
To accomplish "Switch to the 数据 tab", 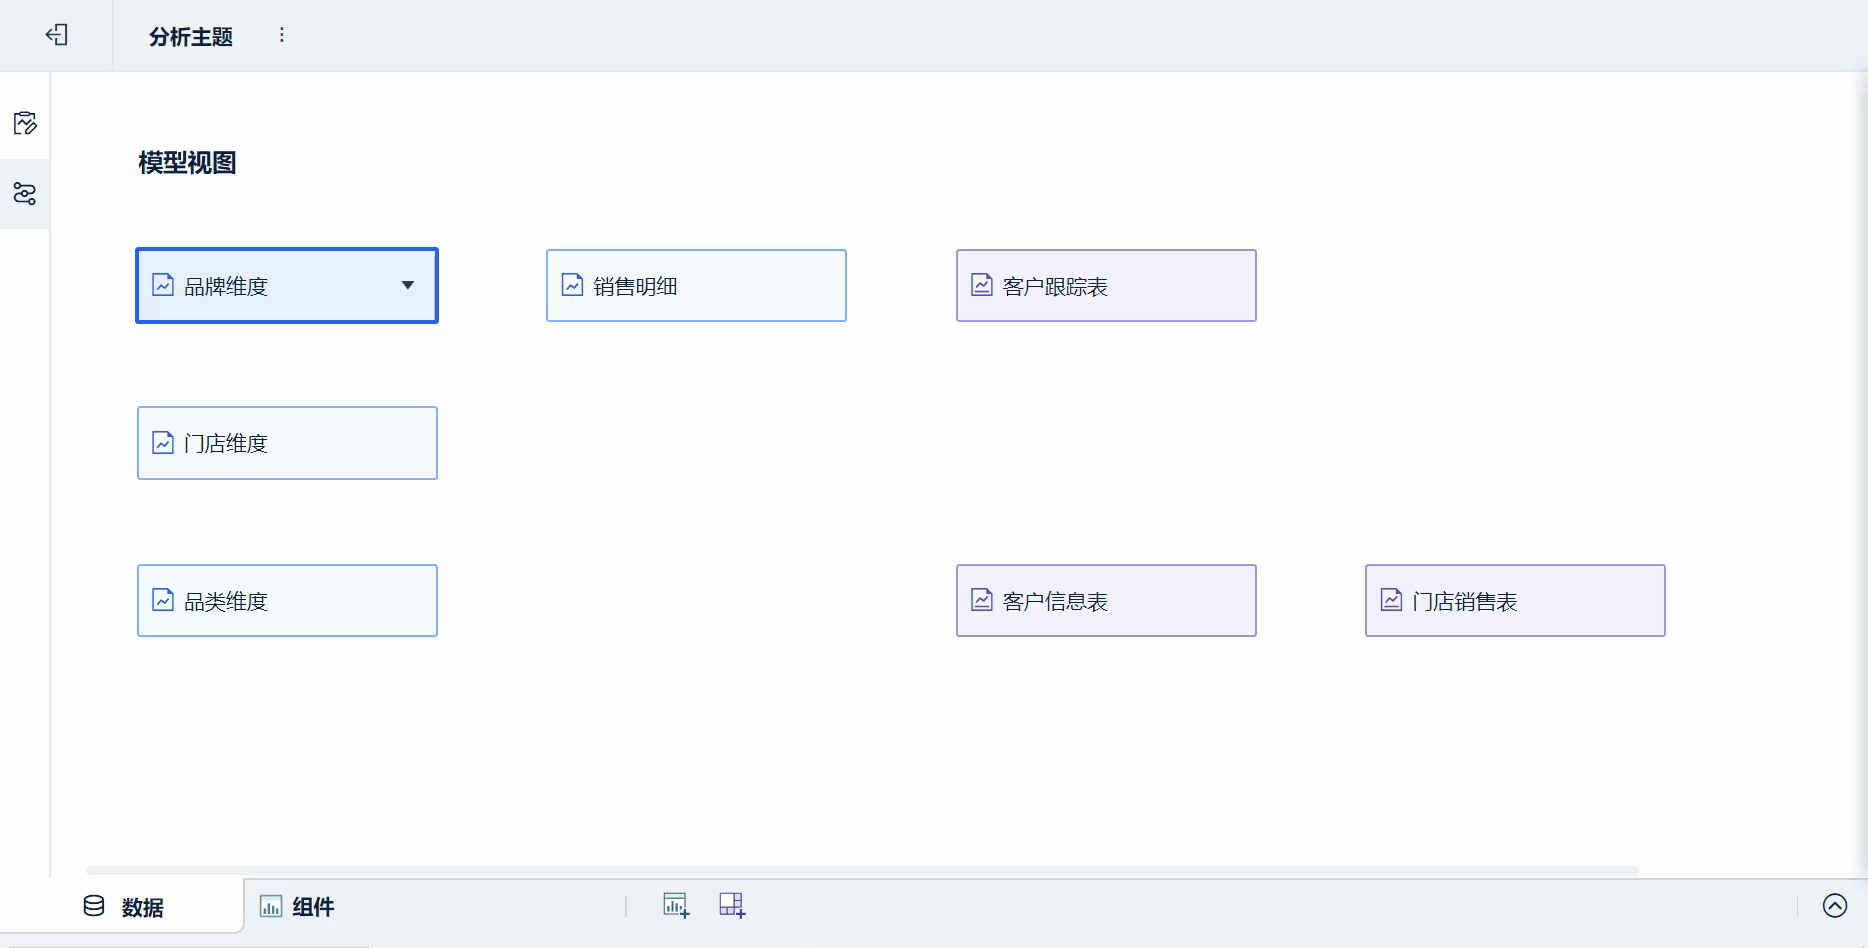I will (x=123, y=907).
